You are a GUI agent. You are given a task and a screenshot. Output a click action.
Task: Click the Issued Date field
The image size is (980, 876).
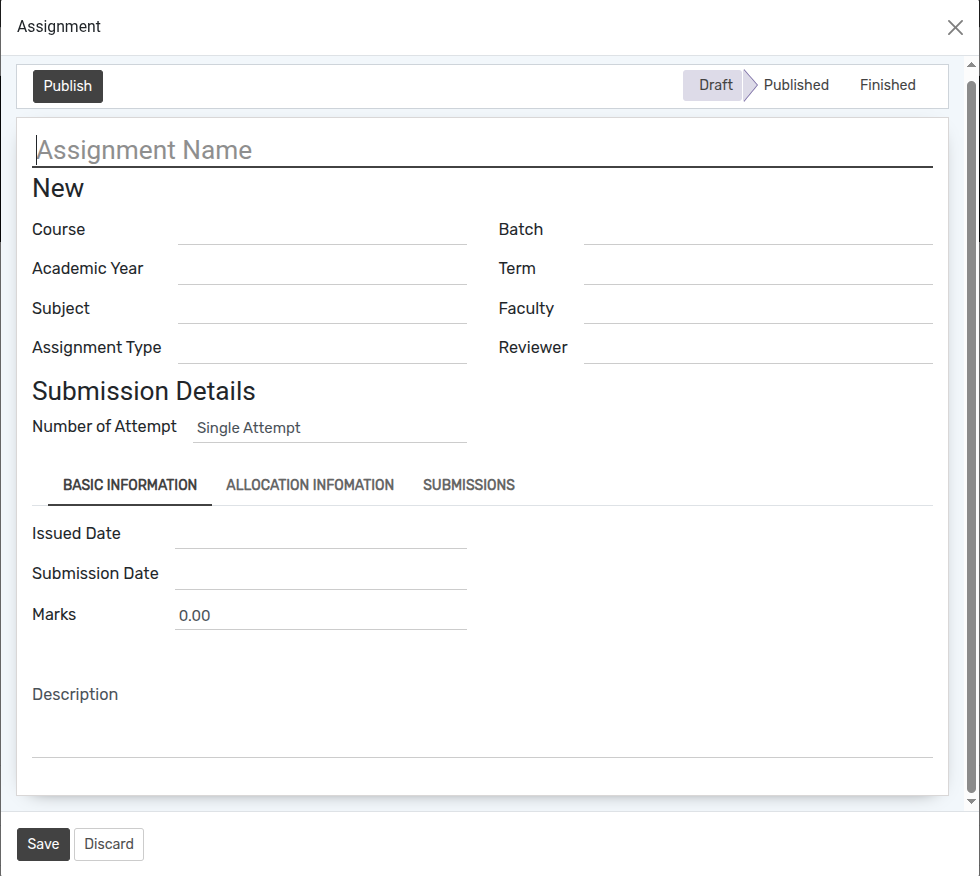point(321,534)
